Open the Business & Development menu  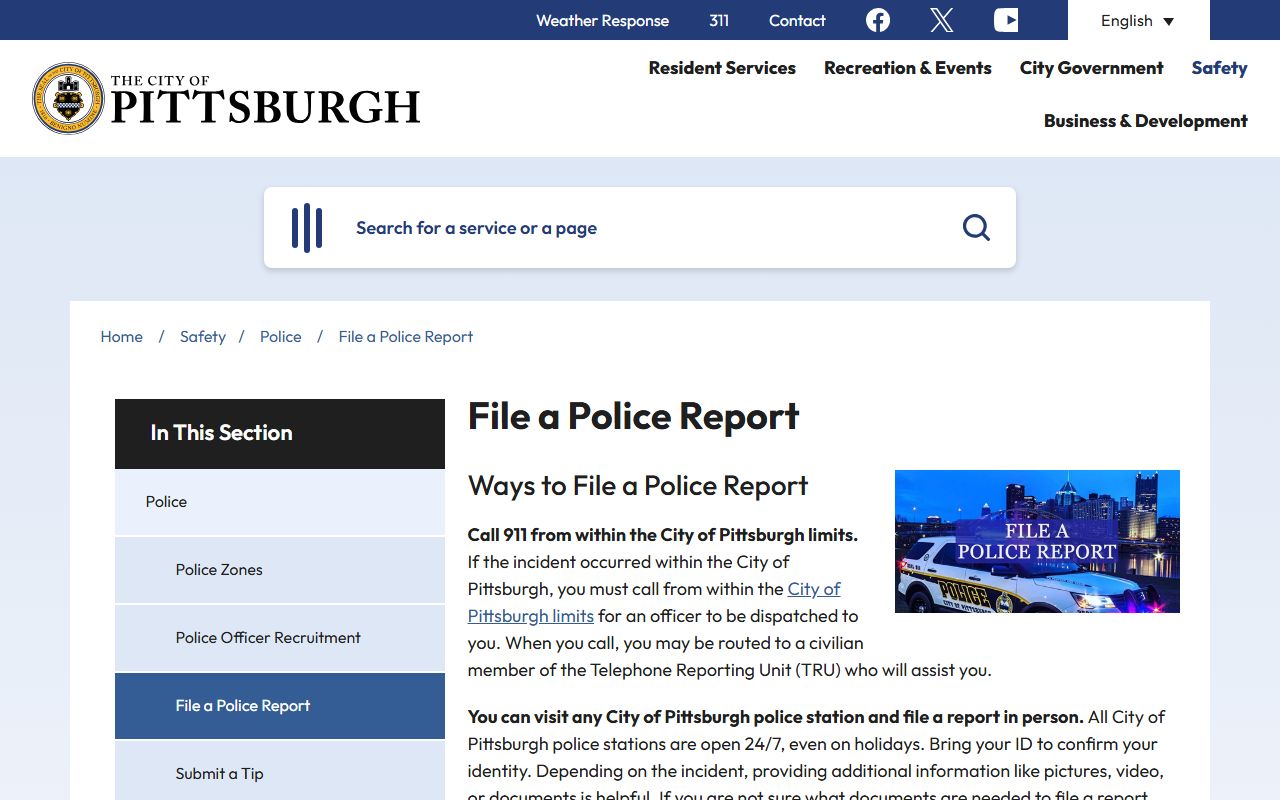click(x=1146, y=121)
